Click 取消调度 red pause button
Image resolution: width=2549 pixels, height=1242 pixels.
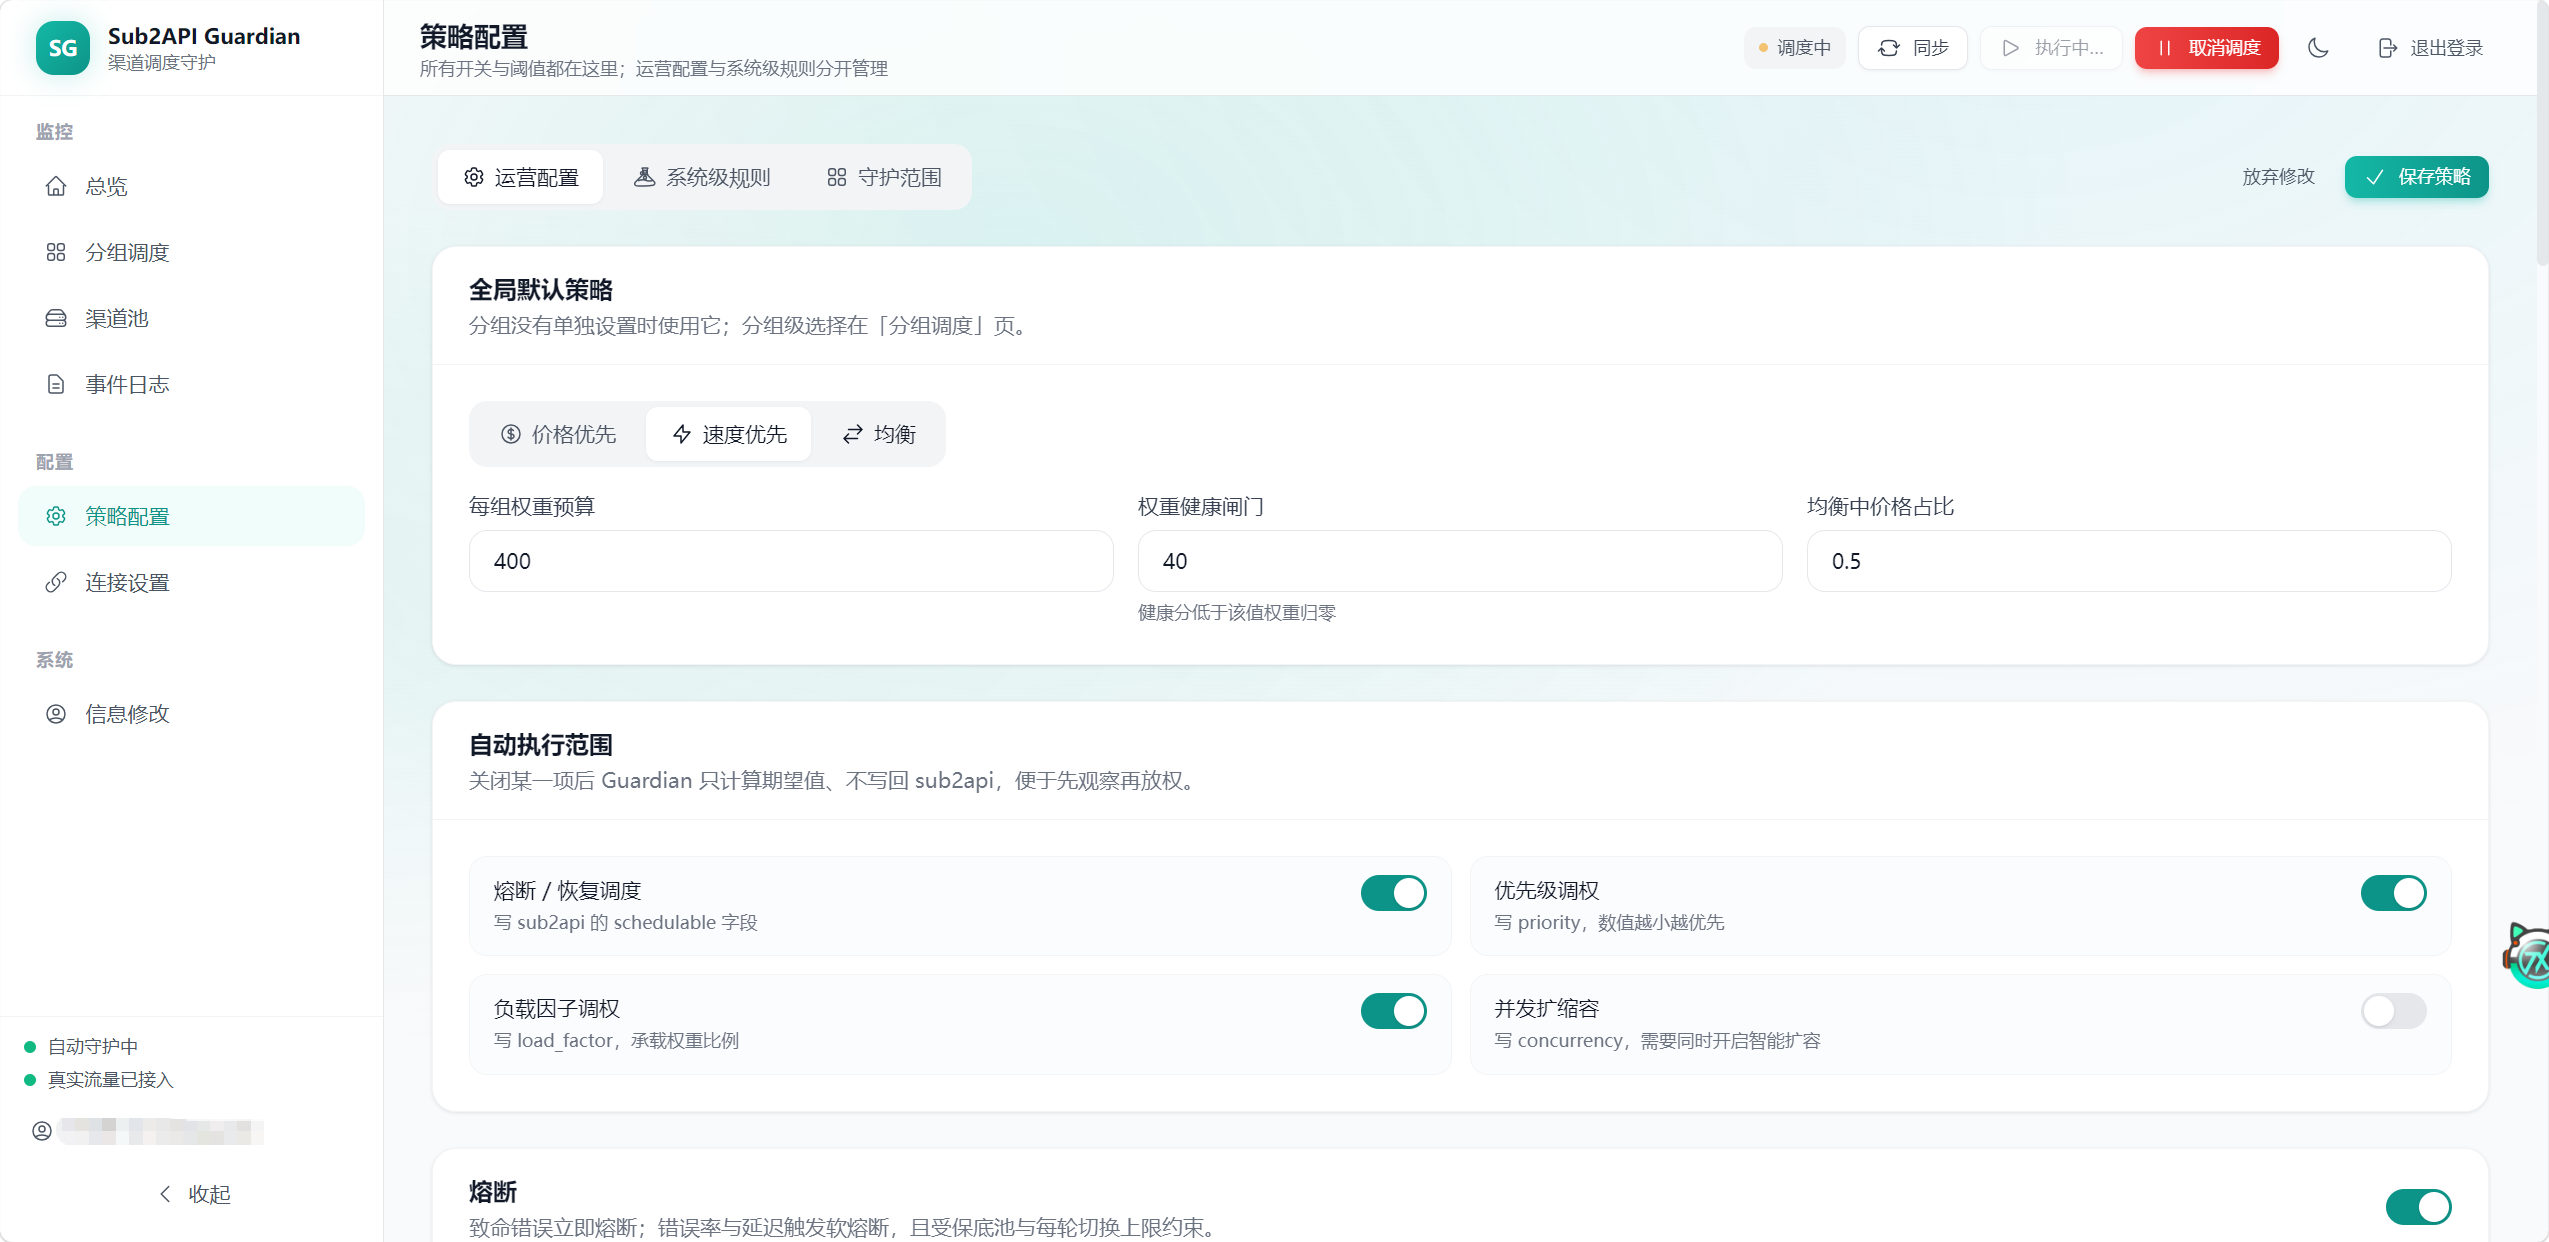[x=2206, y=48]
